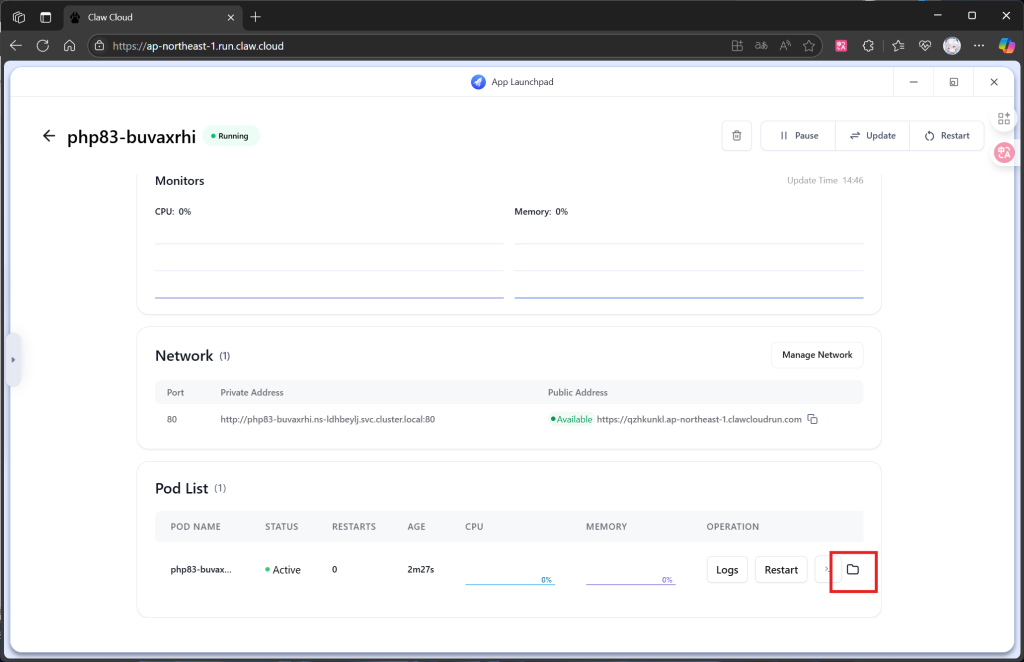Click the Update button
Screen dimensions: 1024x662
click(872, 136)
